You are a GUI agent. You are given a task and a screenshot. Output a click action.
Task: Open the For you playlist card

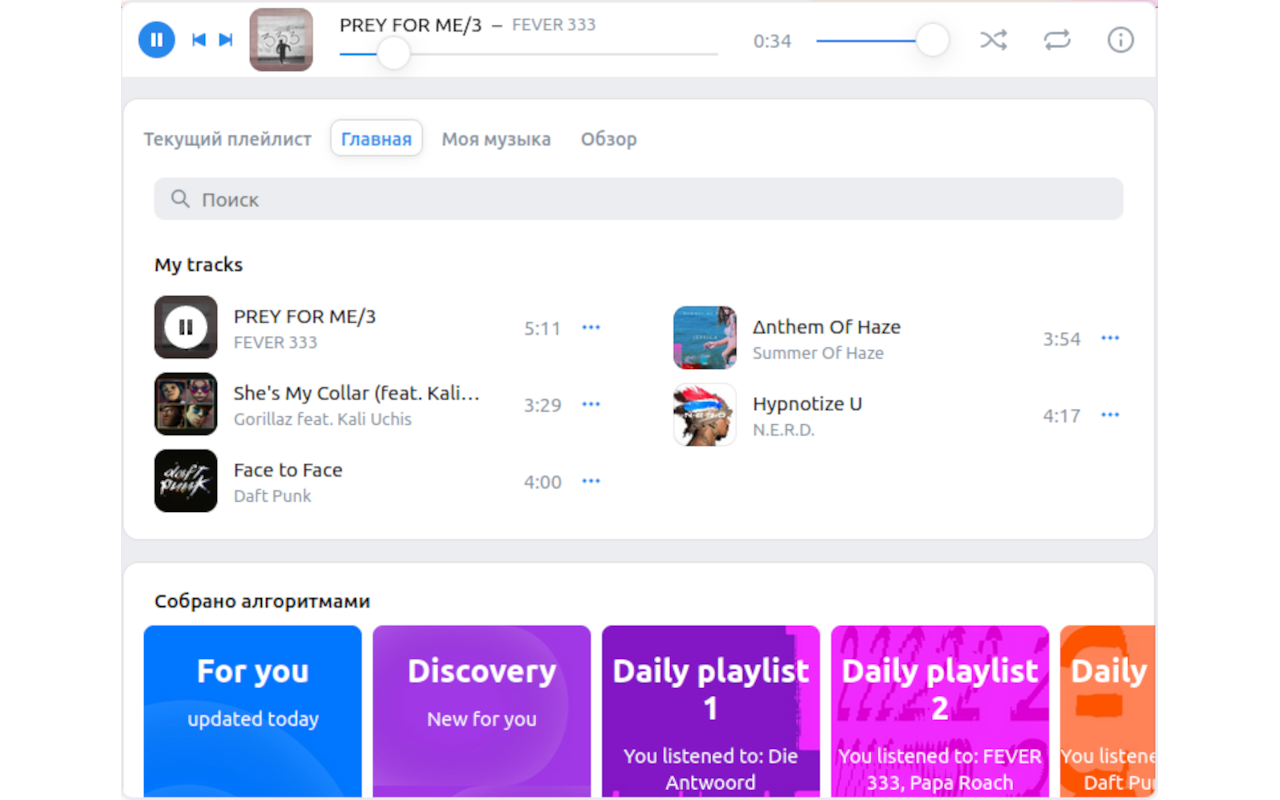click(253, 712)
